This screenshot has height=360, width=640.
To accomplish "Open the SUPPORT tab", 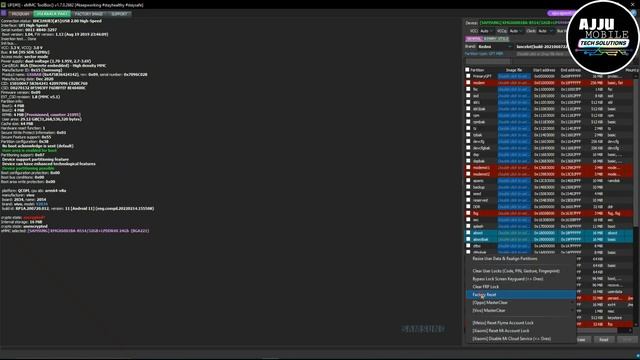I will (x=119, y=14).
